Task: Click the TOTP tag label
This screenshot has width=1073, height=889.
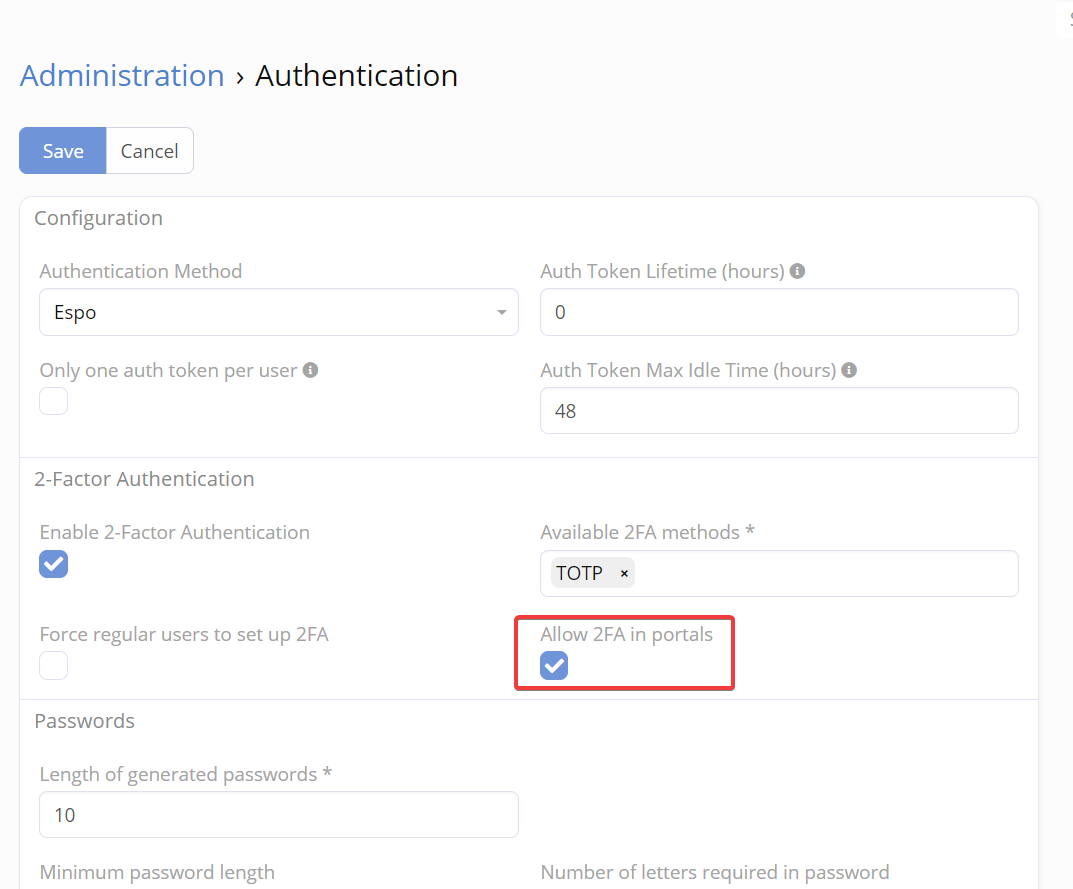Action: tap(580, 574)
